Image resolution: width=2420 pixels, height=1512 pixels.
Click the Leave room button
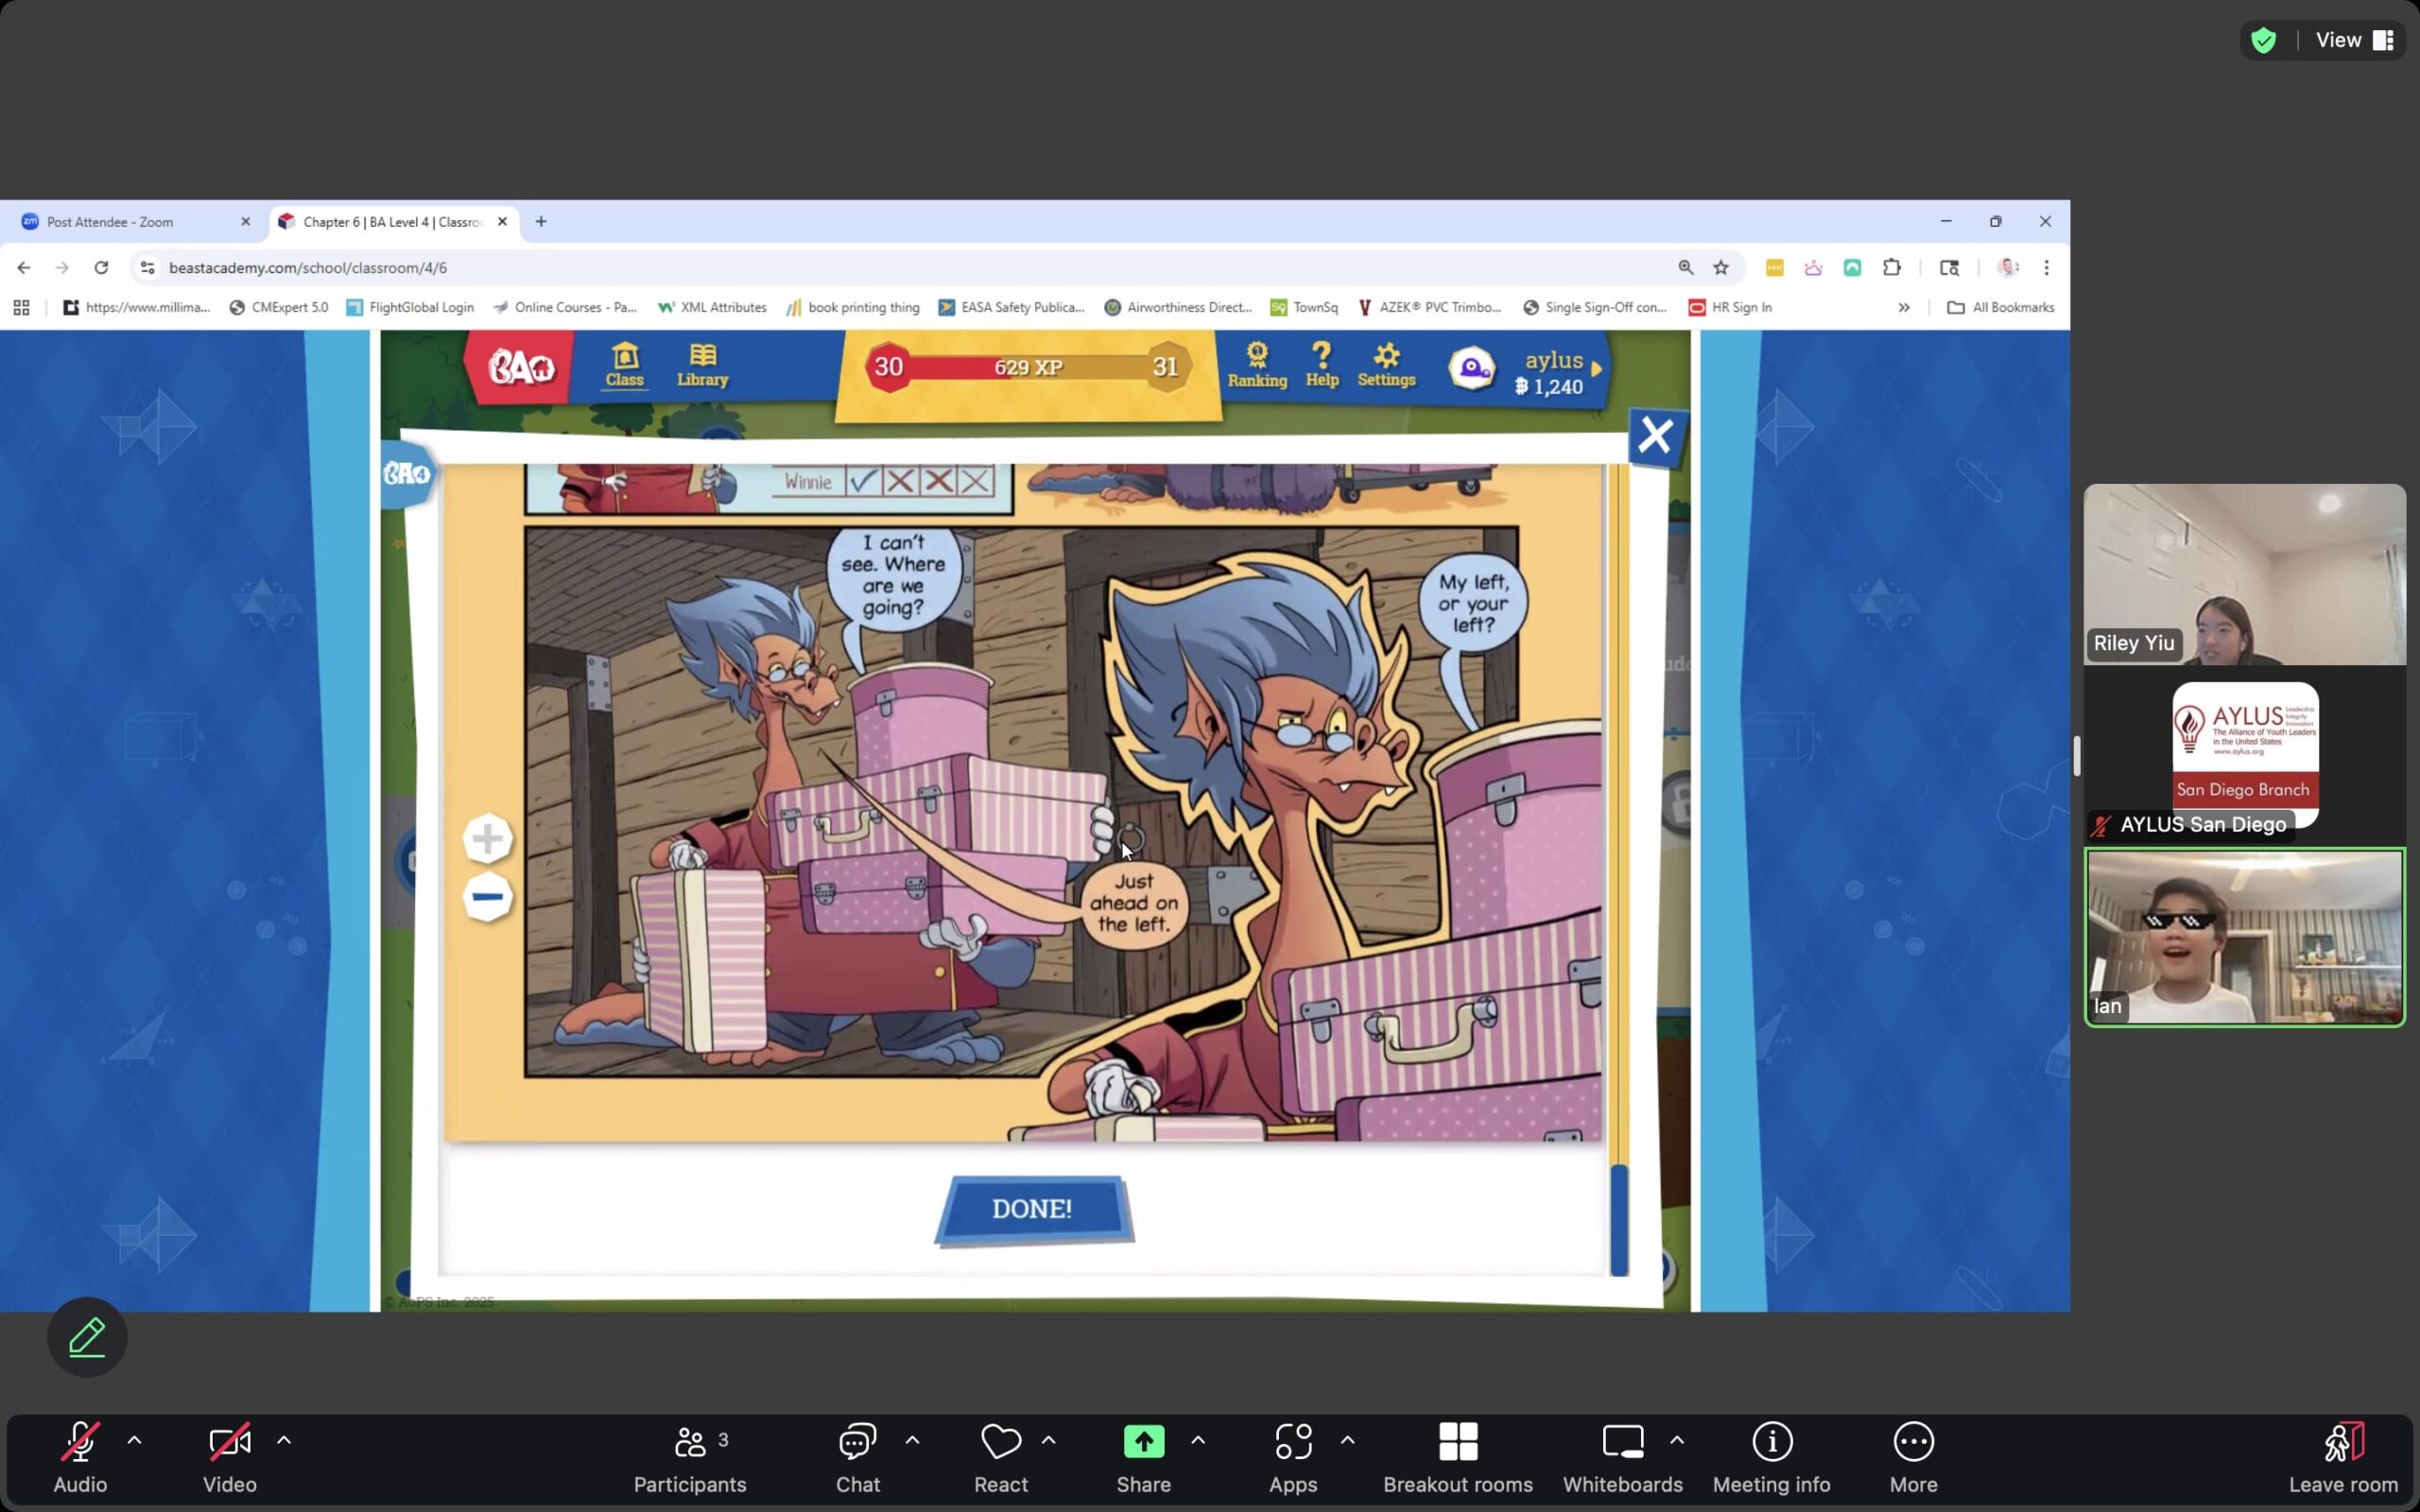click(x=2343, y=1442)
